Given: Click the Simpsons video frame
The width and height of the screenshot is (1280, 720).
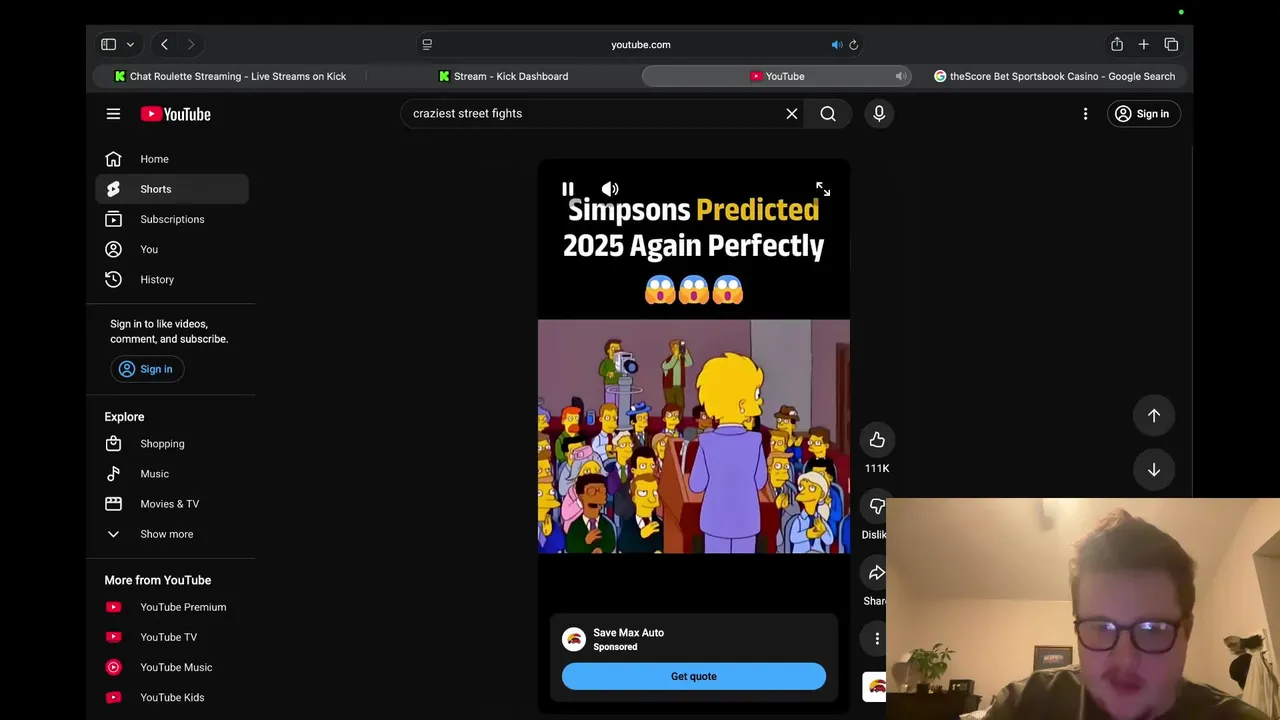Looking at the screenshot, I should [694, 436].
